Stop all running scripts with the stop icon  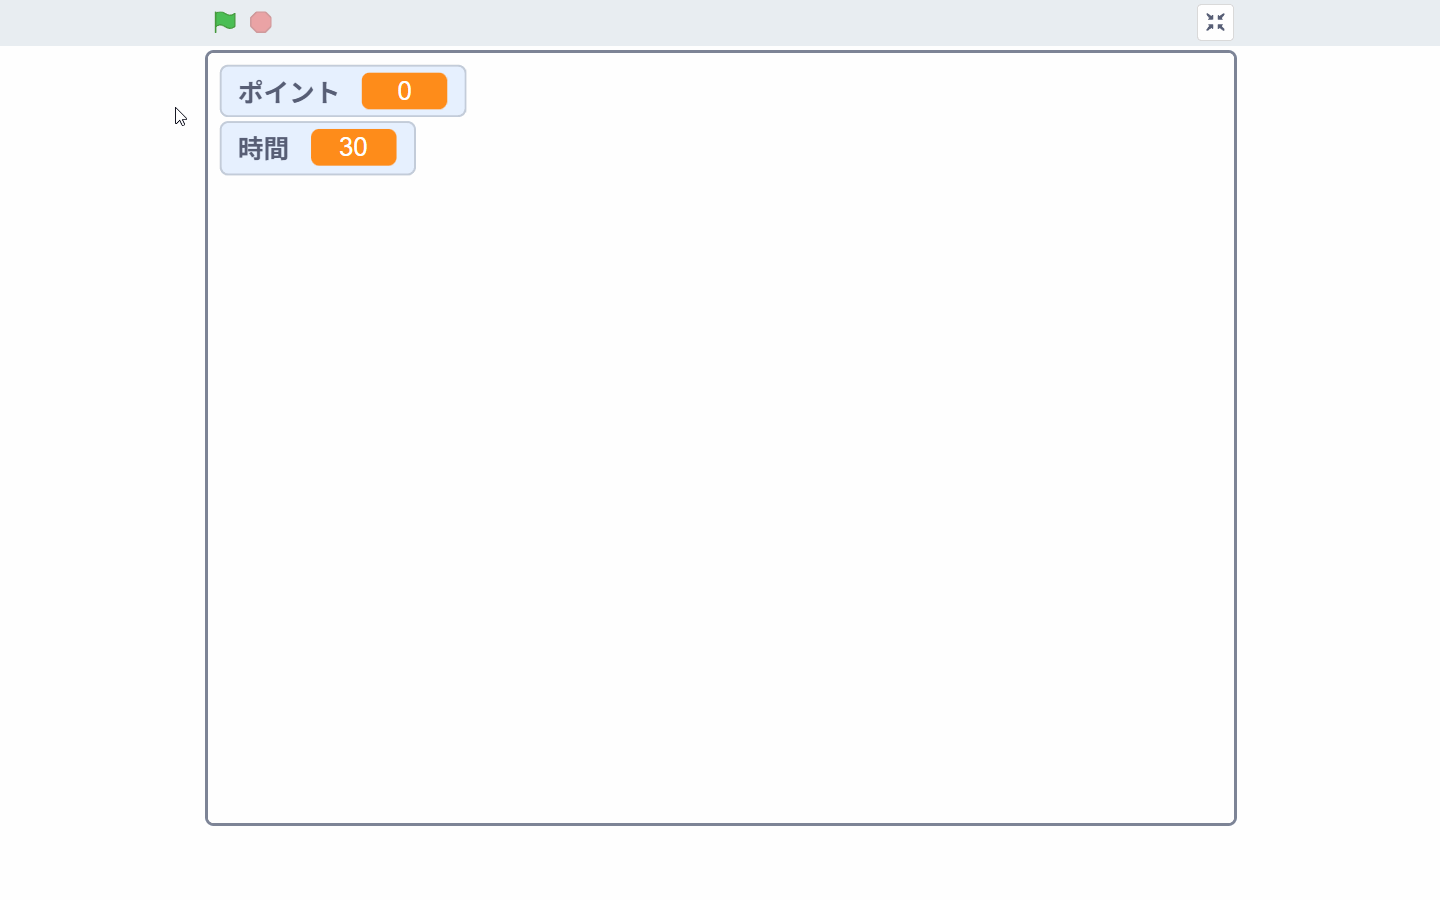[x=260, y=21]
